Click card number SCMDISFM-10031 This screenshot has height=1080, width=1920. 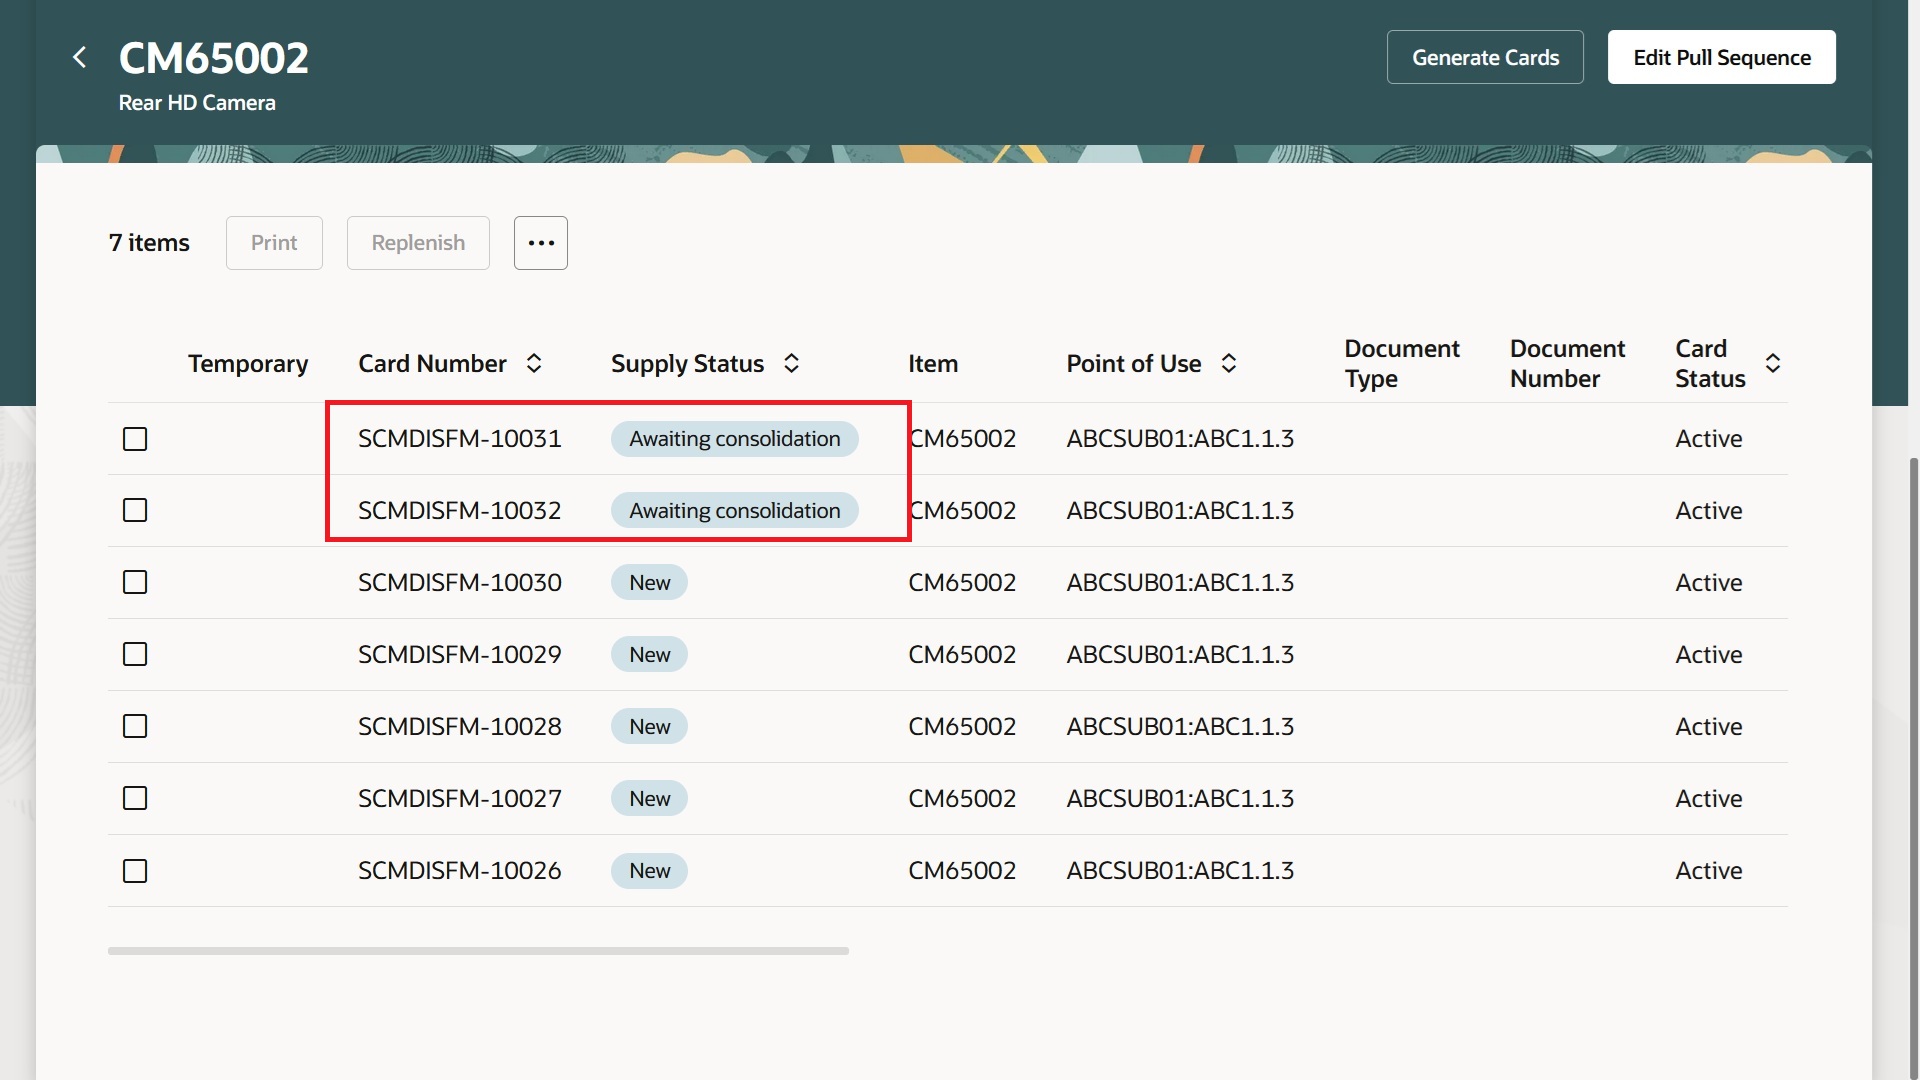460,439
